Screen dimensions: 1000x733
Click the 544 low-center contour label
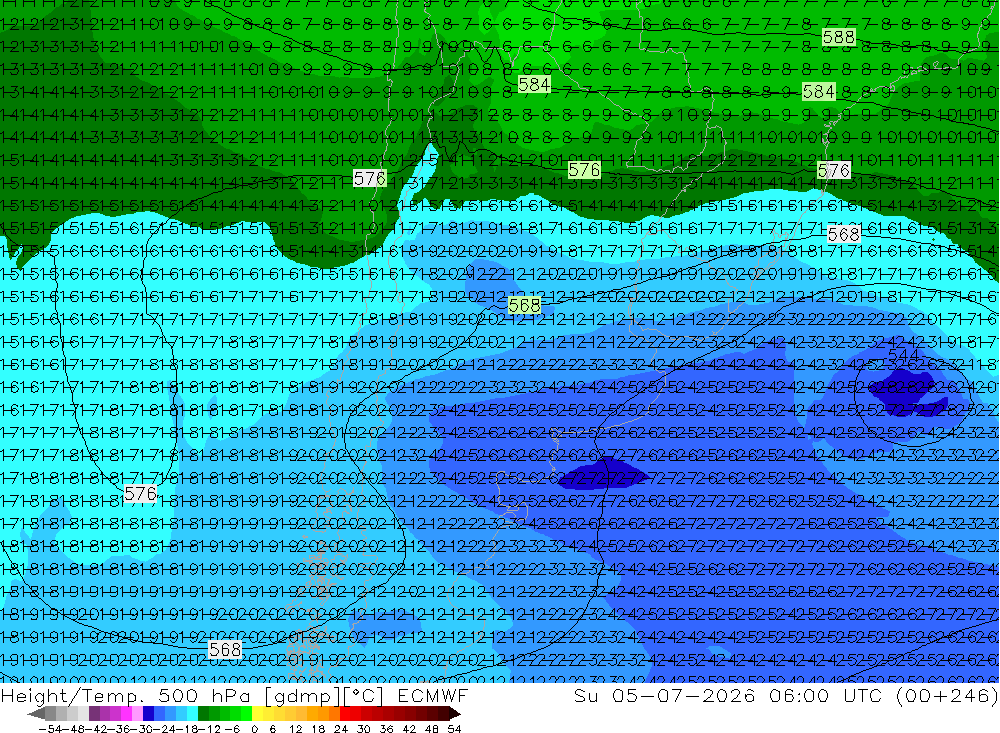(904, 354)
